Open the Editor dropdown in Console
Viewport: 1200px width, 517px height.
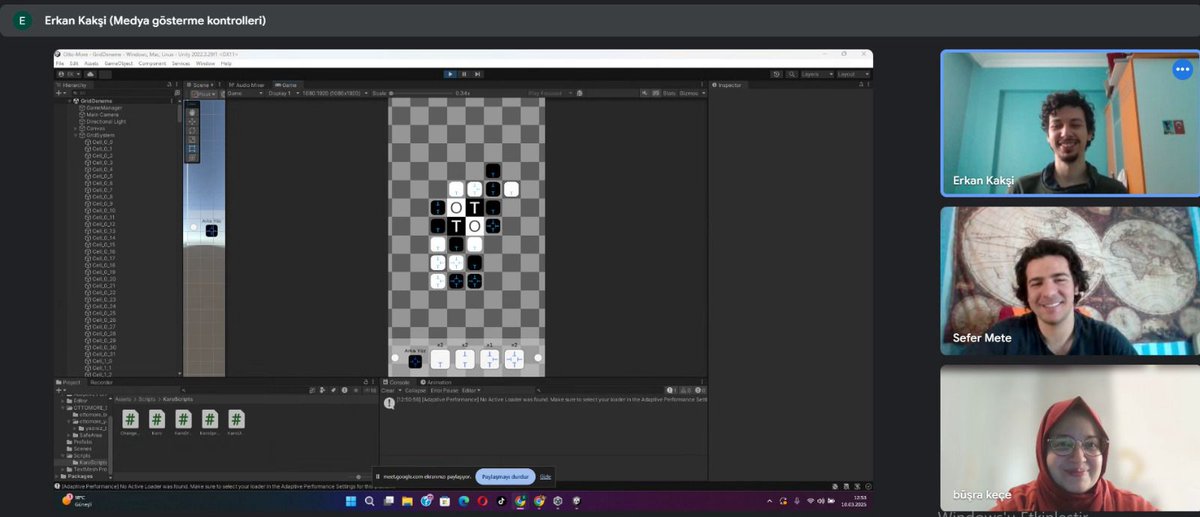470,390
